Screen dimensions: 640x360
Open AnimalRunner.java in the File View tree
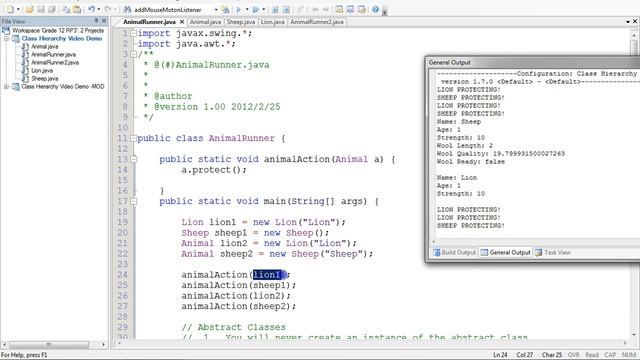click(x=53, y=55)
